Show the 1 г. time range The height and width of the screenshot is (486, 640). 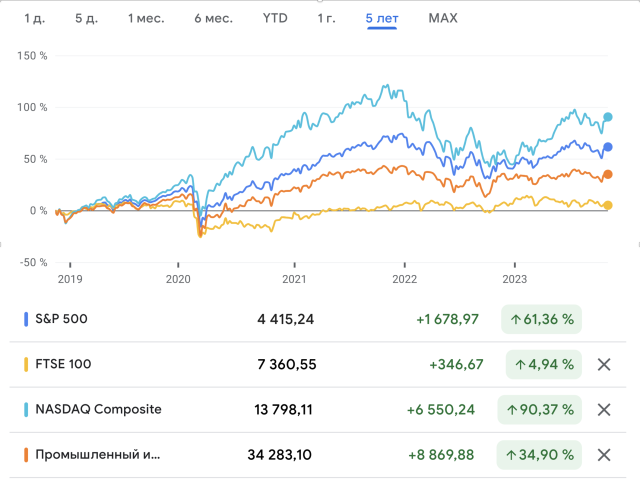coord(327,18)
